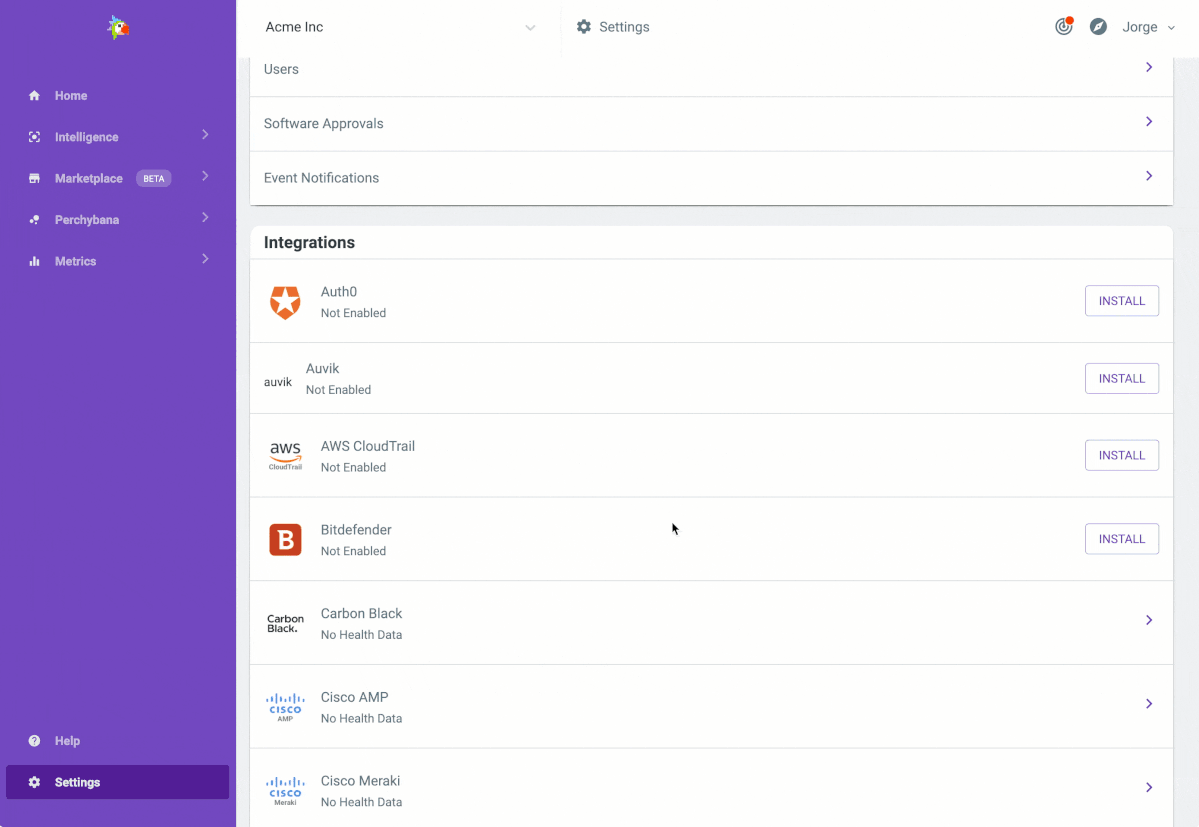Image resolution: width=1199 pixels, height=827 pixels.
Task: Click the Carbon Black logo
Action: coord(285,624)
